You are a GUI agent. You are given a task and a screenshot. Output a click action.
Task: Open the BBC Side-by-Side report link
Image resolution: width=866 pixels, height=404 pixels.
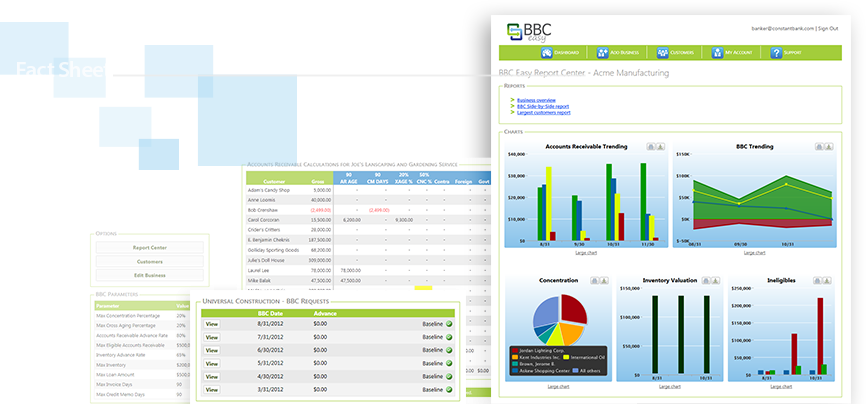[x=542, y=106]
